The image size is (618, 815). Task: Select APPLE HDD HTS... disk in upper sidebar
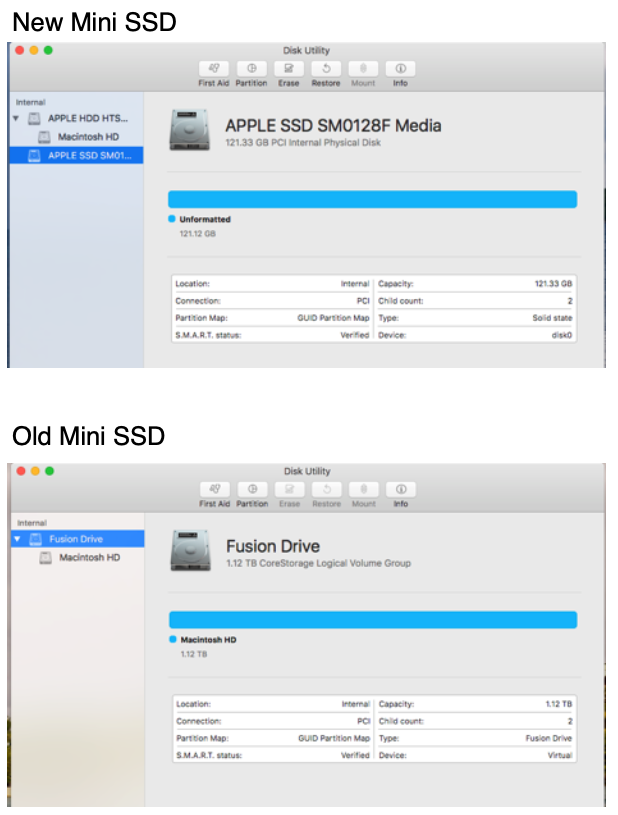tap(76, 119)
